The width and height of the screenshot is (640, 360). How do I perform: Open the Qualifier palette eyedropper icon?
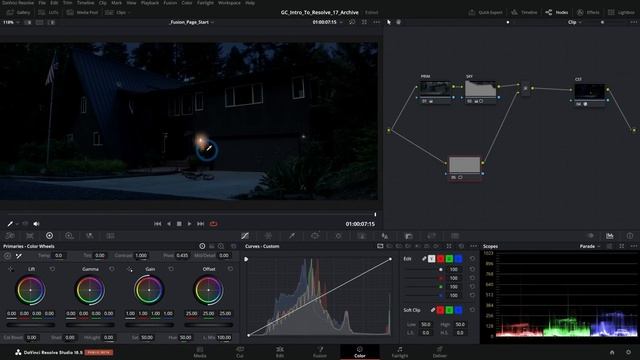coord(292,236)
